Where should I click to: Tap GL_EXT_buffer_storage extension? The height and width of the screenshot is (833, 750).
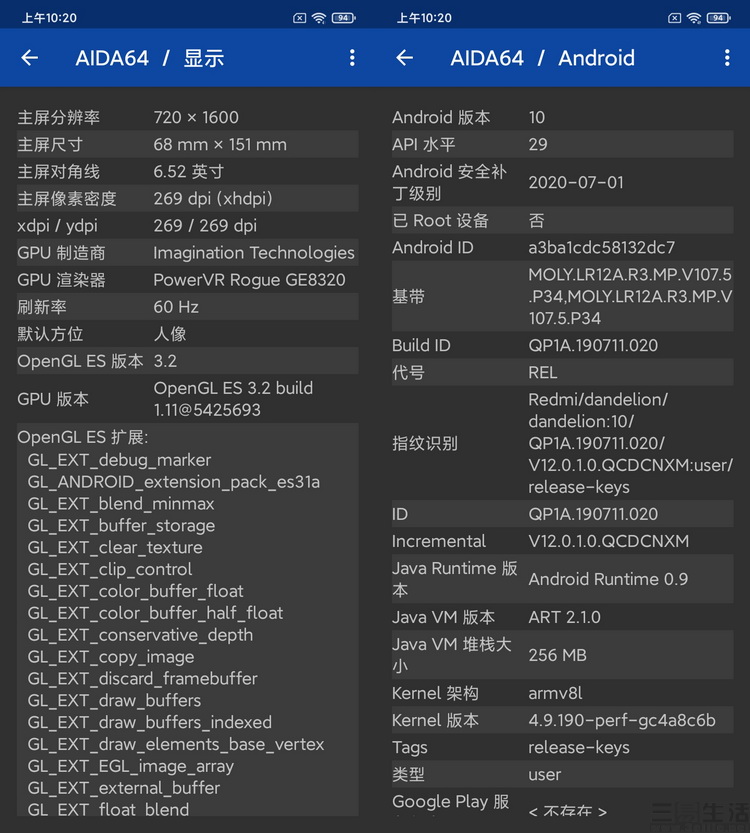coord(121,525)
